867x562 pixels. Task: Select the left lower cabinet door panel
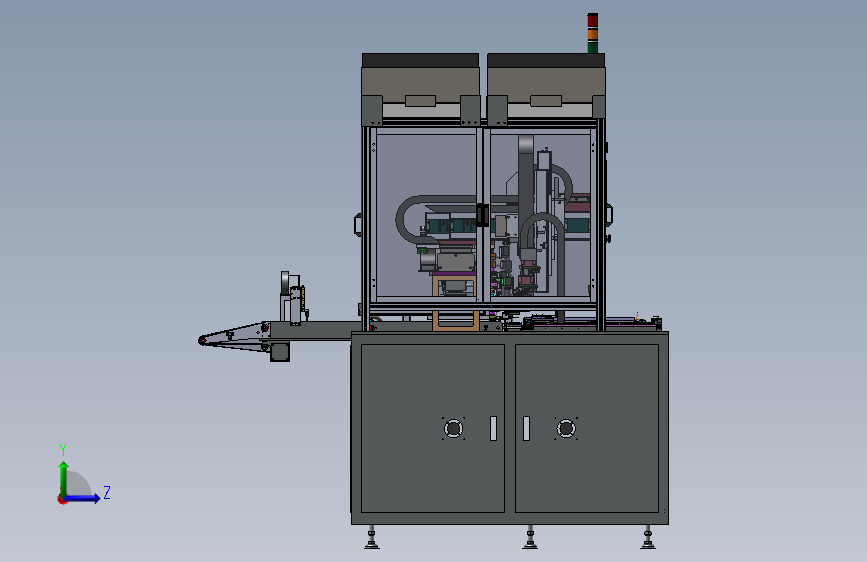(x=433, y=428)
